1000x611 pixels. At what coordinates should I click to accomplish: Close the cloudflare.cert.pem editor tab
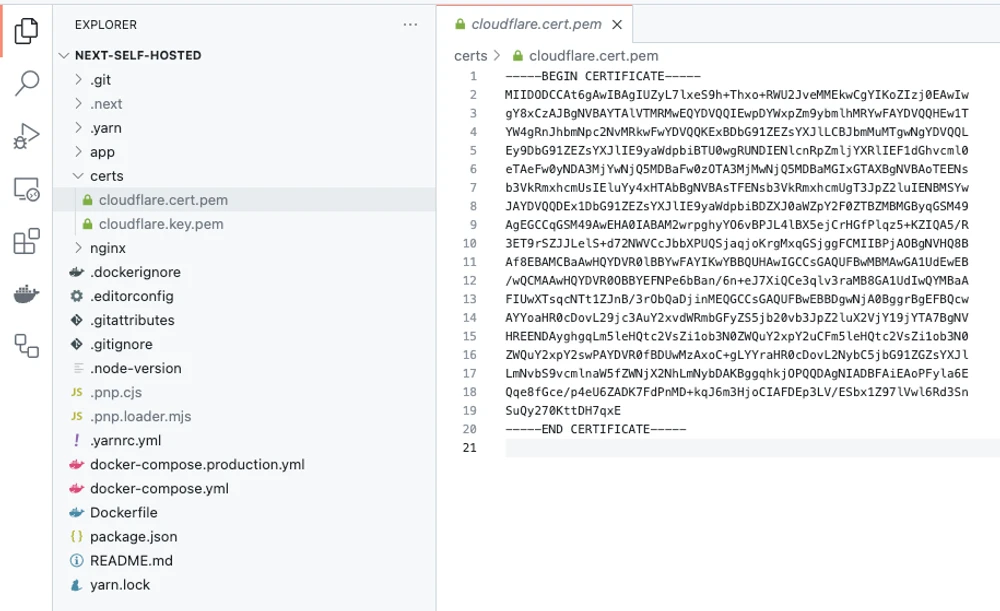tap(617, 24)
